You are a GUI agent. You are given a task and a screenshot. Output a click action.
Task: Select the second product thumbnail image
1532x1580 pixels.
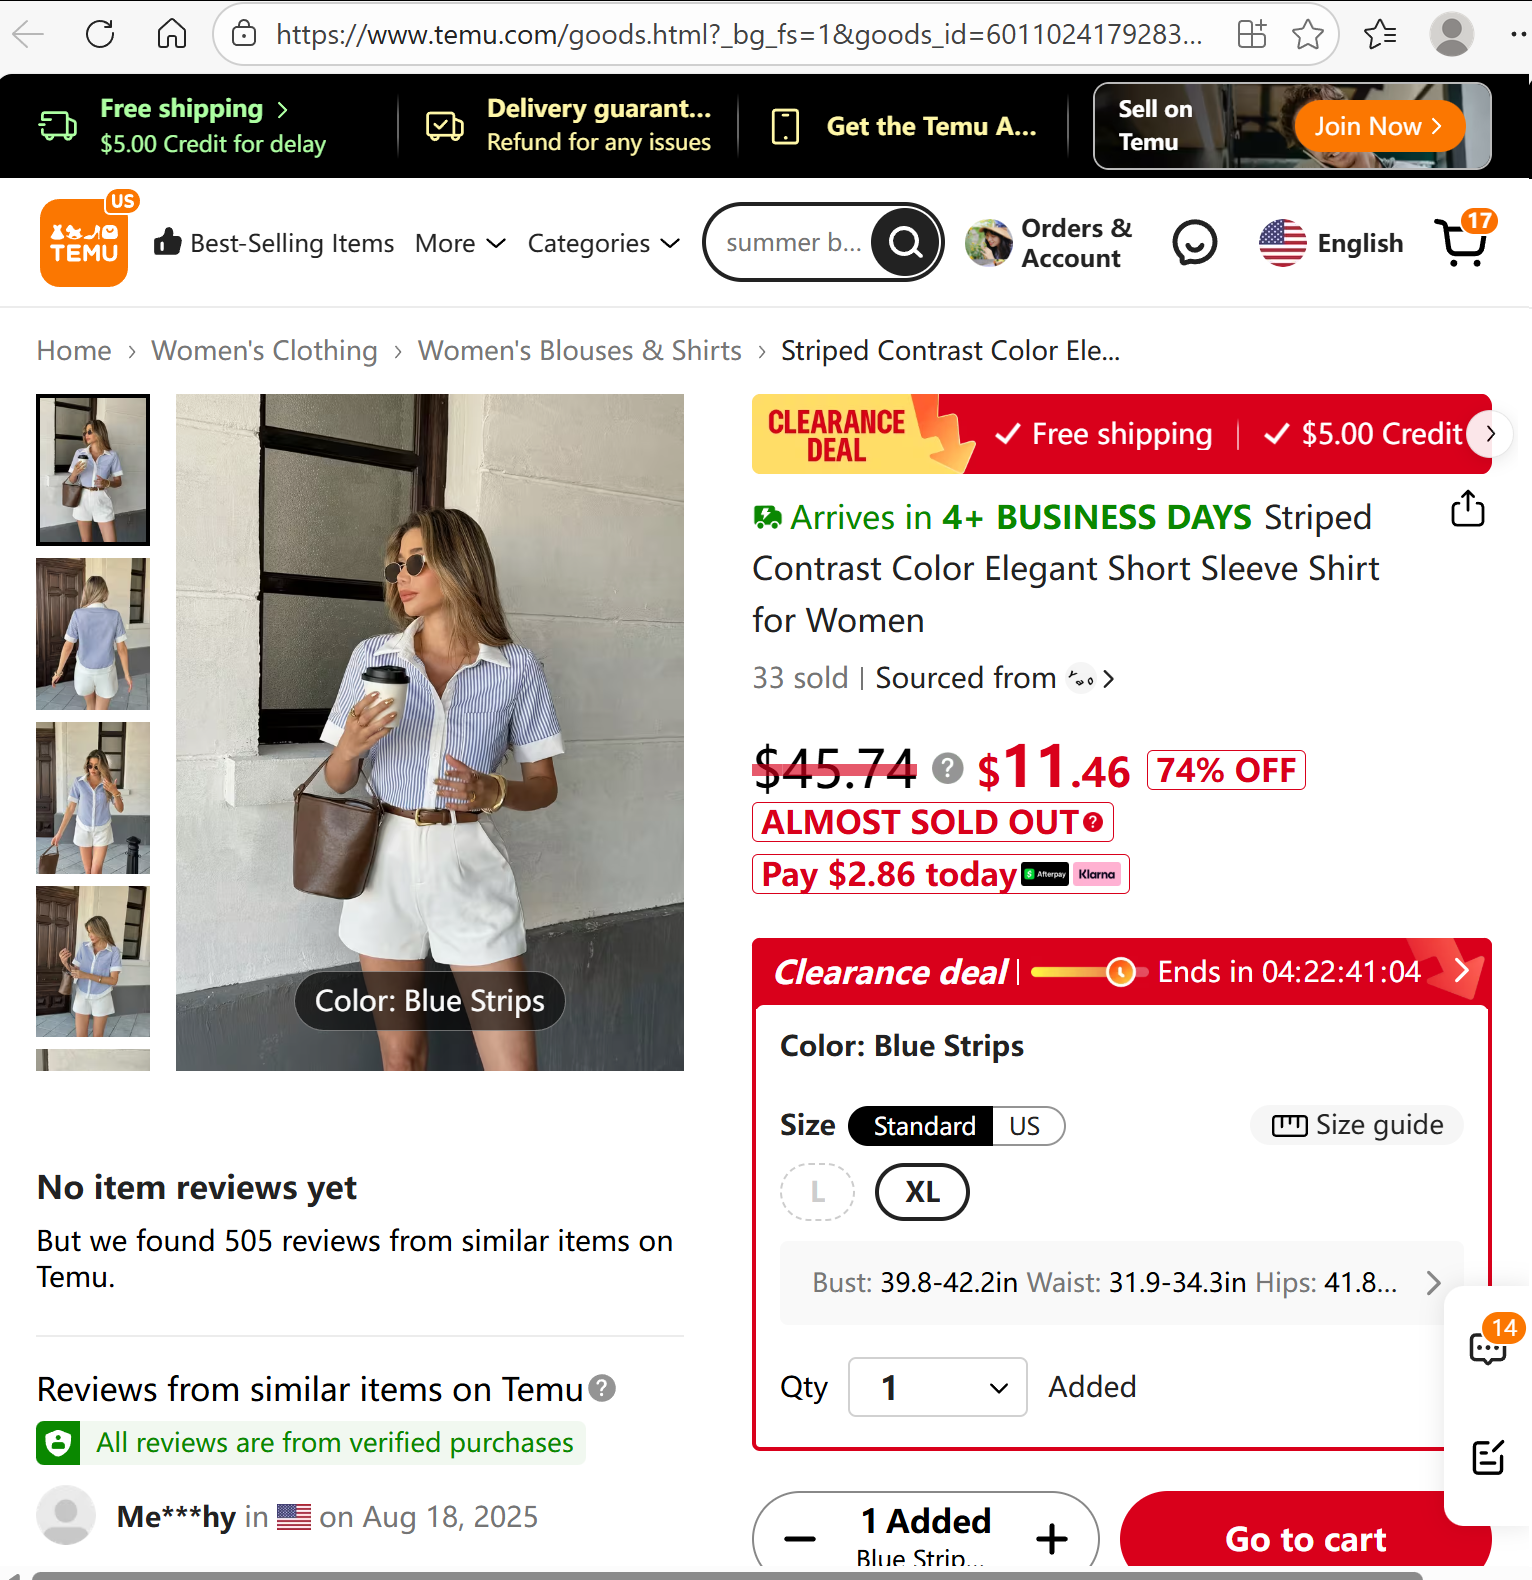point(93,634)
